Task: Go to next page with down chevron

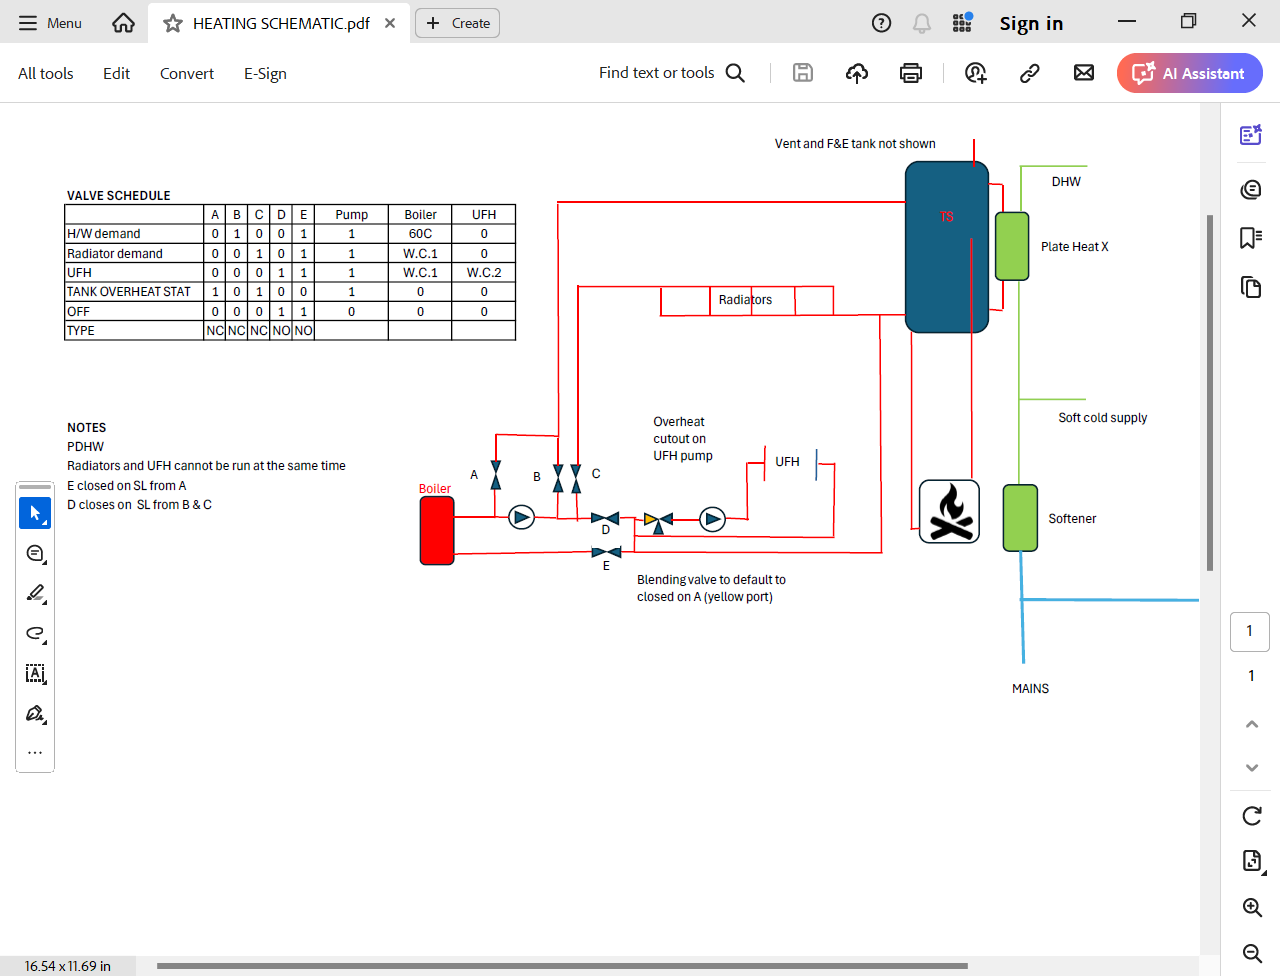Action: [1251, 768]
